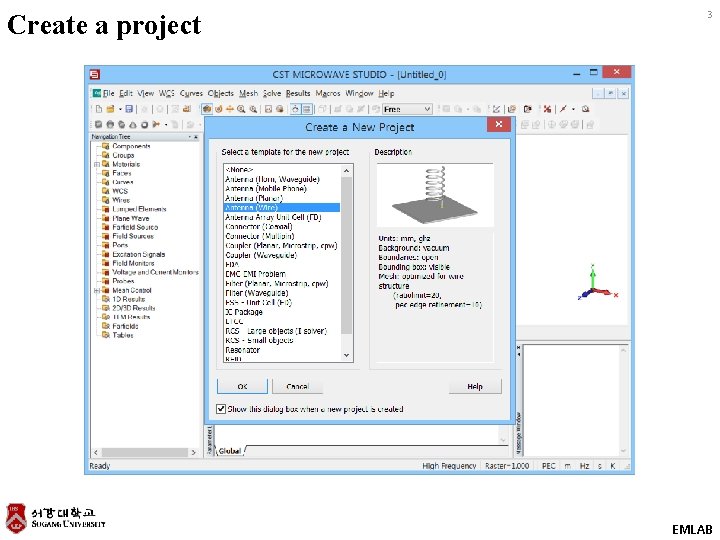
Task: Click the helix antenna preview thumbnail
Action: tap(435, 195)
